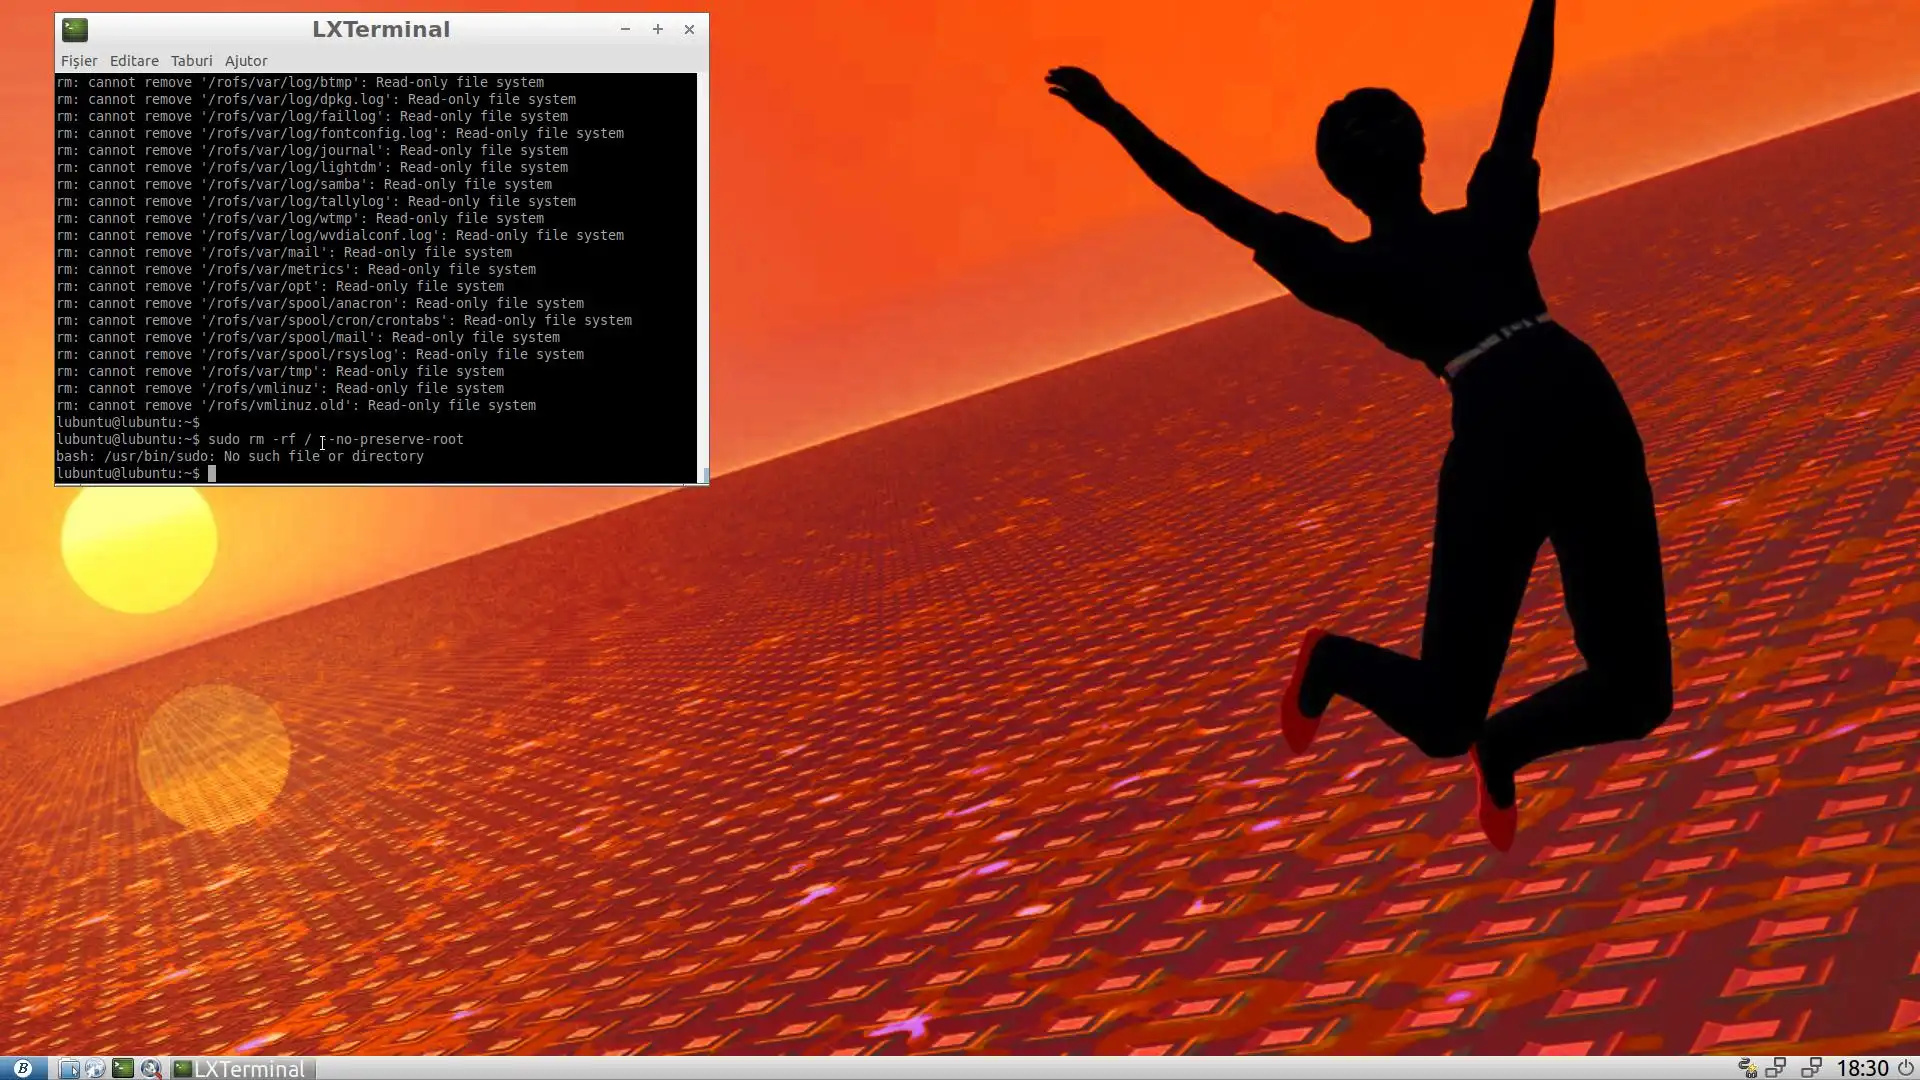The height and width of the screenshot is (1080, 1920).
Task: Open the first network connection tray icon
Action: pyautogui.click(x=1776, y=1068)
